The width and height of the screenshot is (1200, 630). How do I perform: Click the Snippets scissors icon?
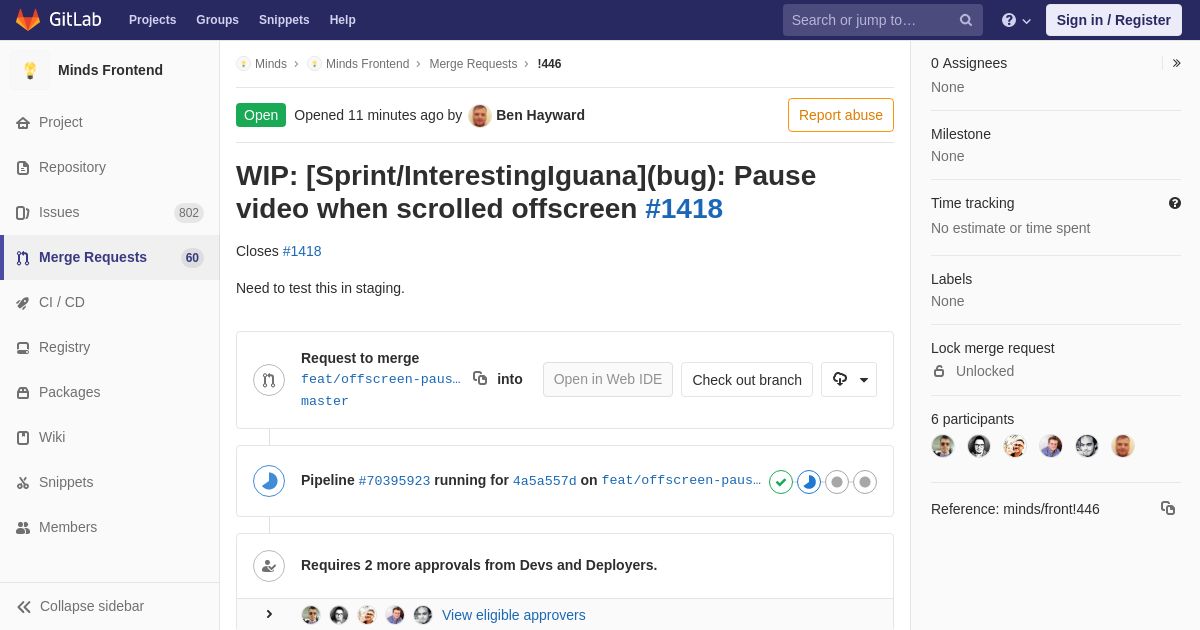(x=23, y=483)
